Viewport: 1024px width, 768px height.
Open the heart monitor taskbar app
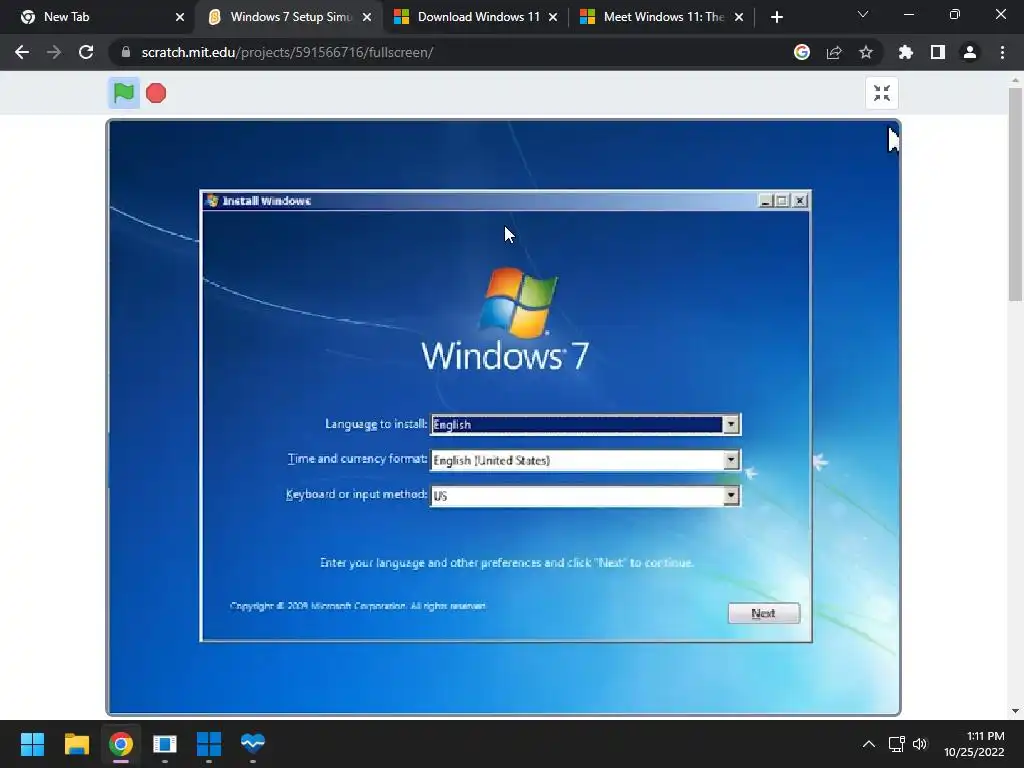click(253, 744)
